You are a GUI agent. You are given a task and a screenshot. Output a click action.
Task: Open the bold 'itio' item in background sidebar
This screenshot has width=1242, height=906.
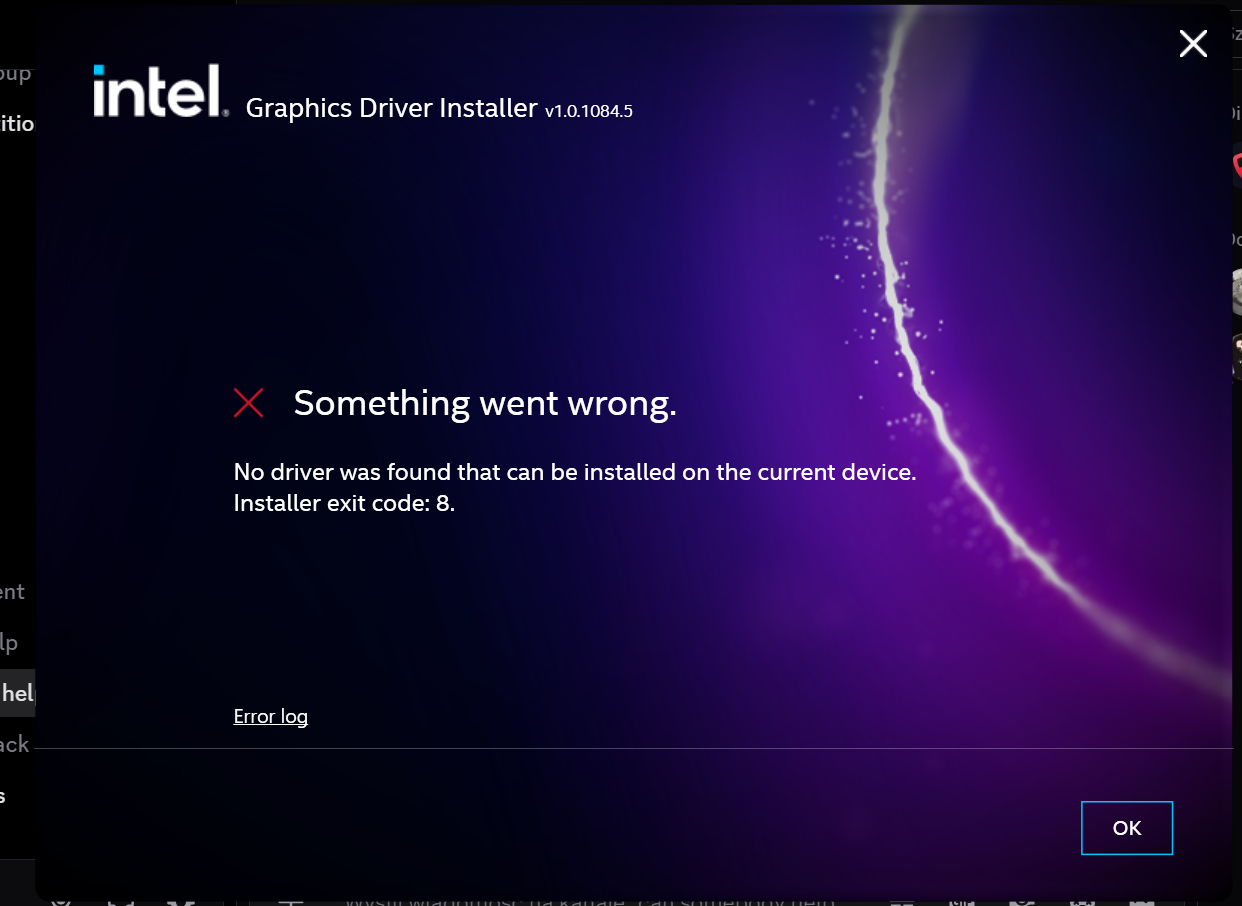18,123
